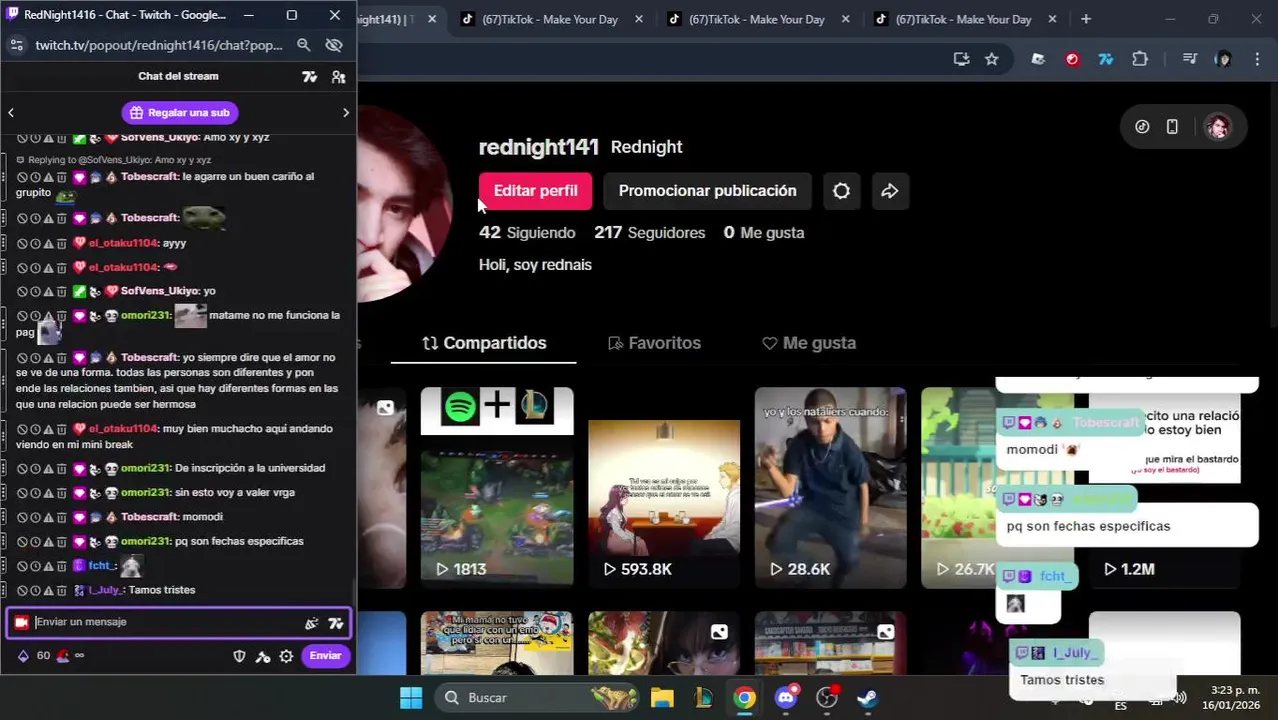Share TikTok profile with arrow icon
The image size is (1278, 720).
pyautogui.click(x=889, y=191)
